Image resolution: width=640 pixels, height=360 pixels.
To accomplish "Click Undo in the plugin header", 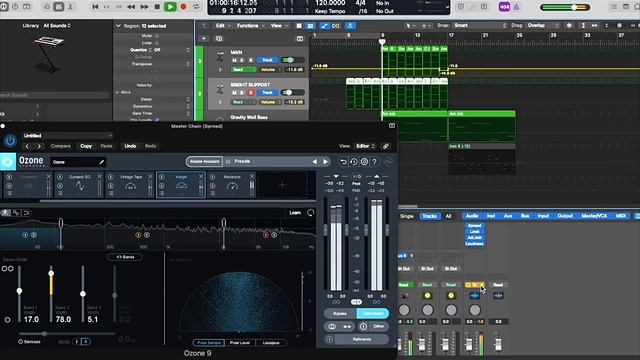I will click(130, 146).
